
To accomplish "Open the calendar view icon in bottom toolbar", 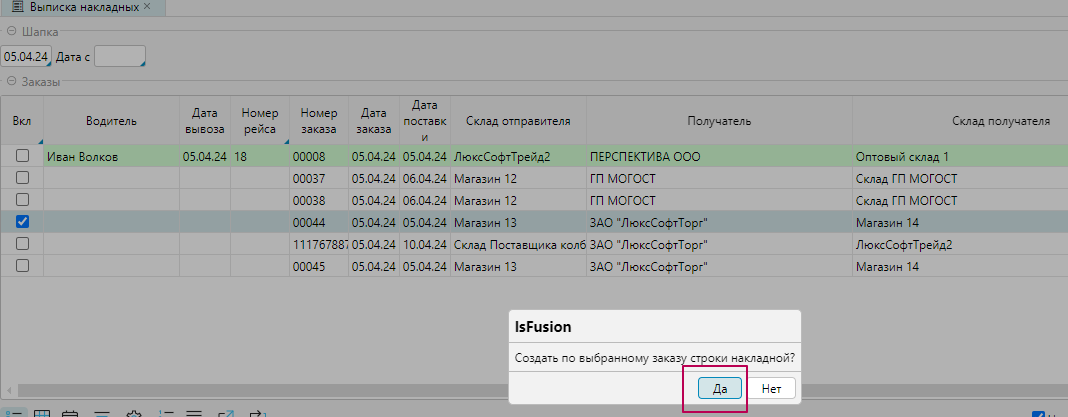I will coord(71,413).
